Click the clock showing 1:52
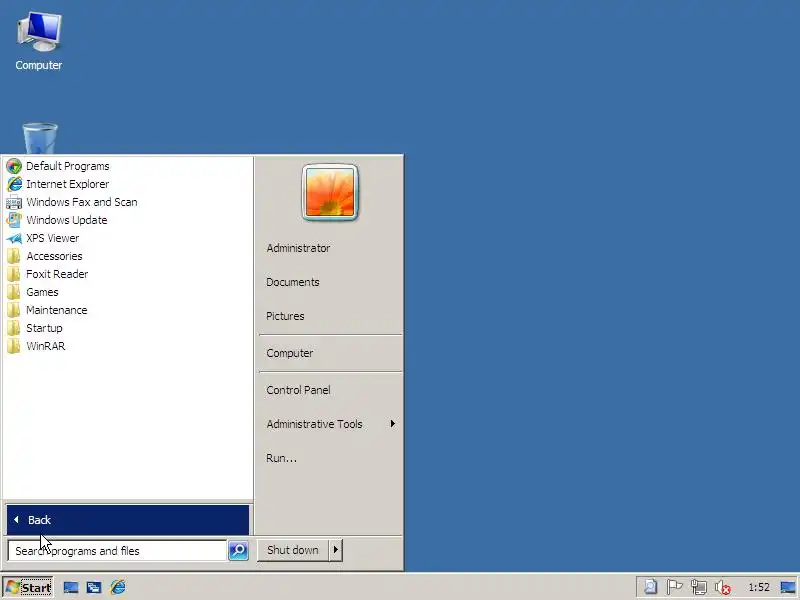The image size is (800, 600). point(759,587)
